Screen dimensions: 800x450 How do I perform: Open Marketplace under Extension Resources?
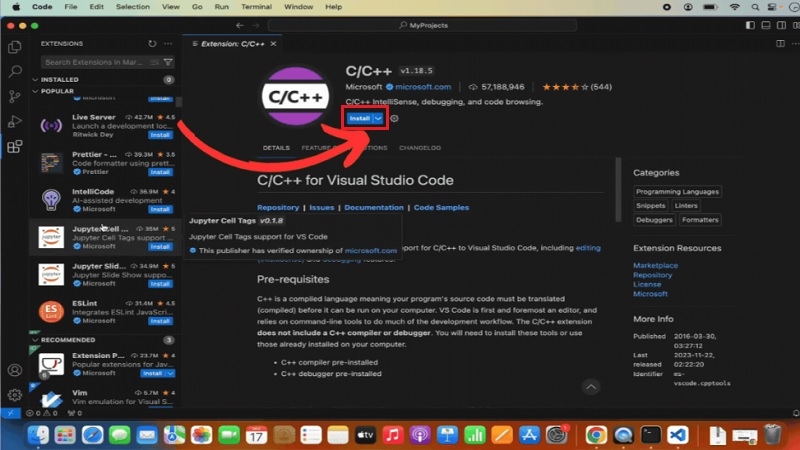[656, 265]
